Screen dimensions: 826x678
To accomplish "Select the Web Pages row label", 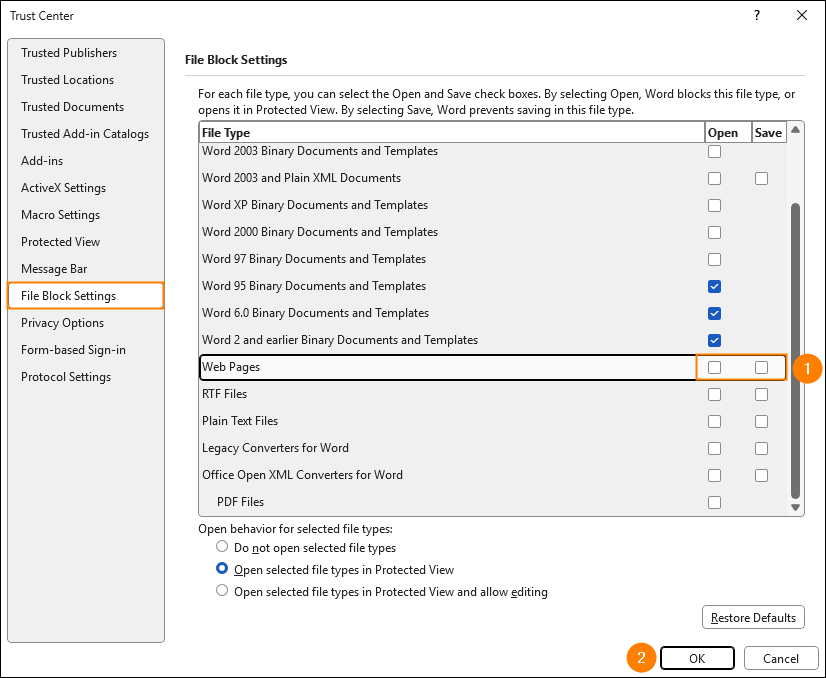I will pyautogui.click(x=231, y=367).
